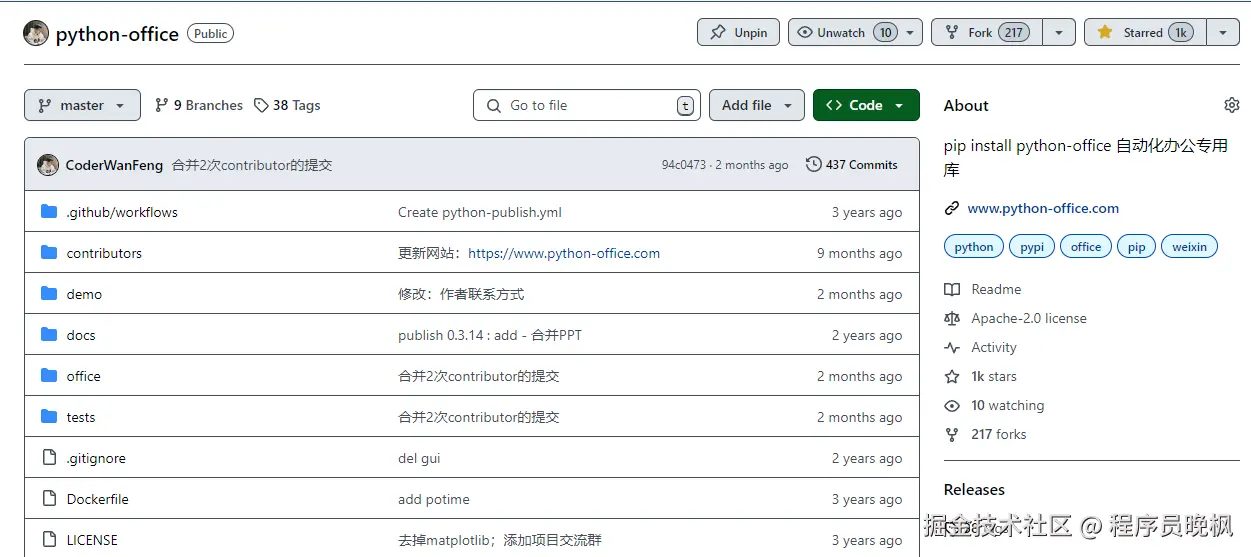
Task: Select the pypi topic tag
Action: point(1032,246)
